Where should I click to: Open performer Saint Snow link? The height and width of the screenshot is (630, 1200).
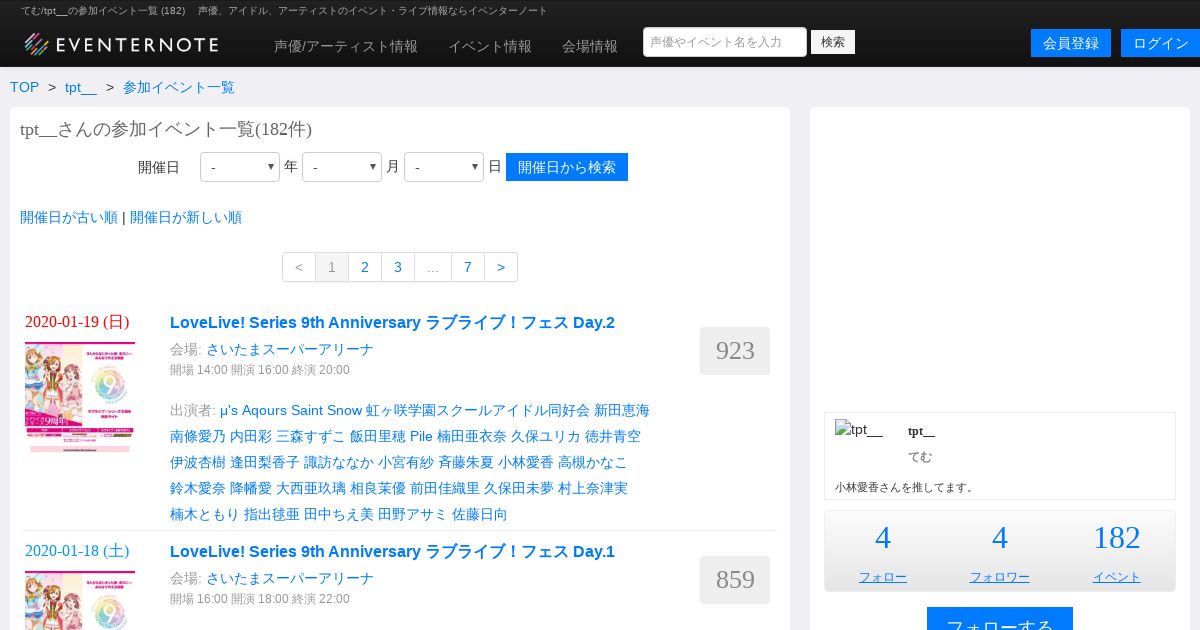[326, 410]
